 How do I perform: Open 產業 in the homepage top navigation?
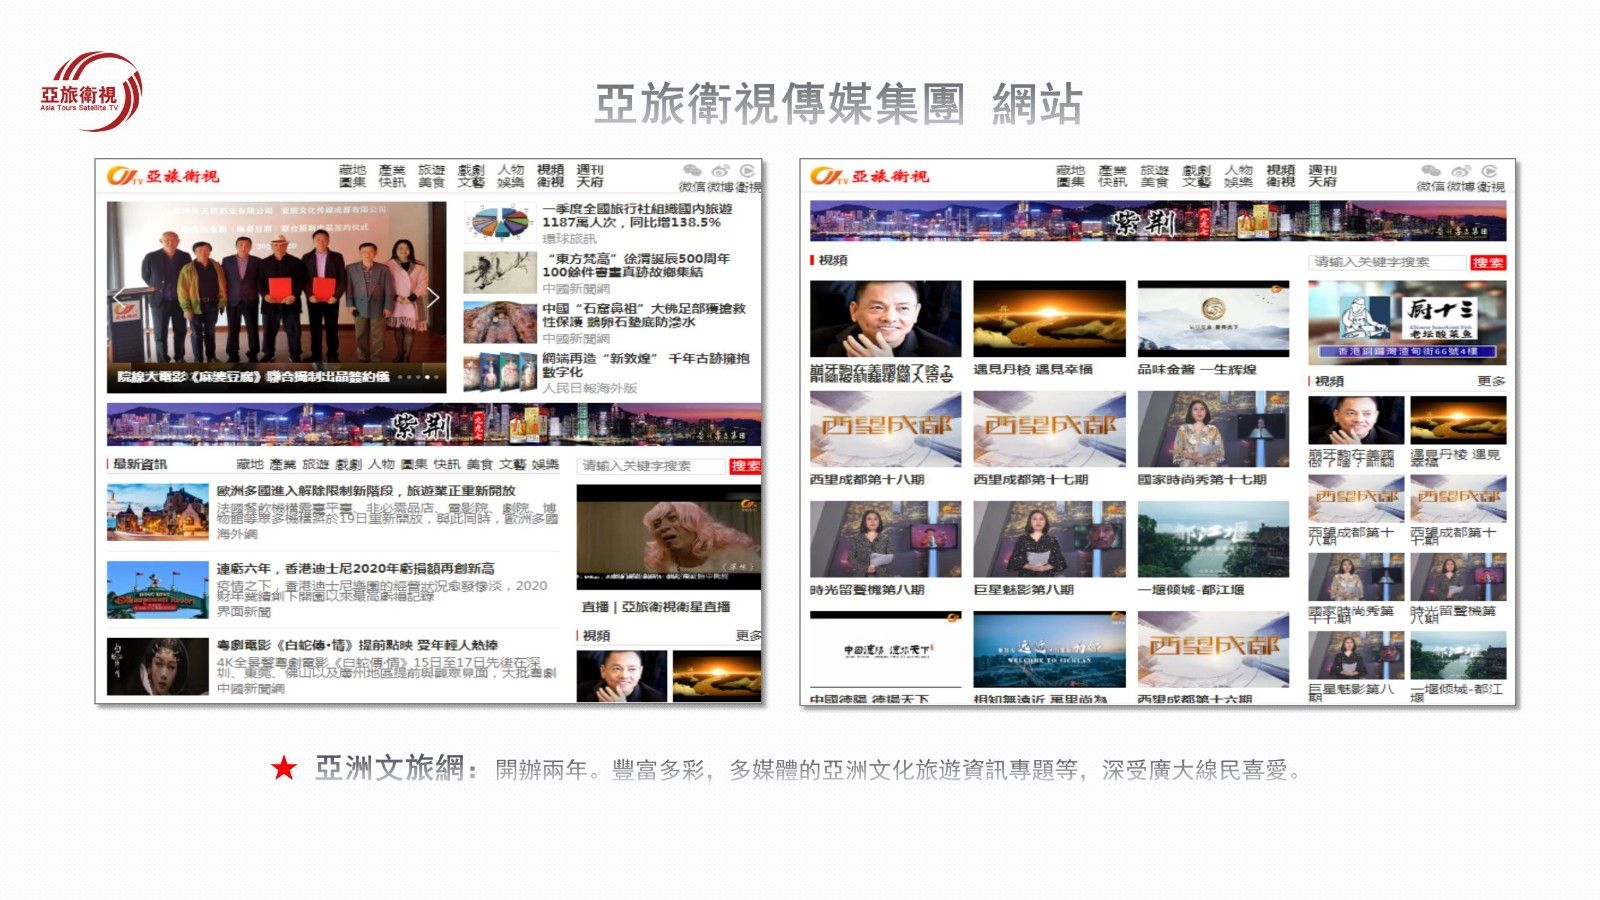click(392, 170)
